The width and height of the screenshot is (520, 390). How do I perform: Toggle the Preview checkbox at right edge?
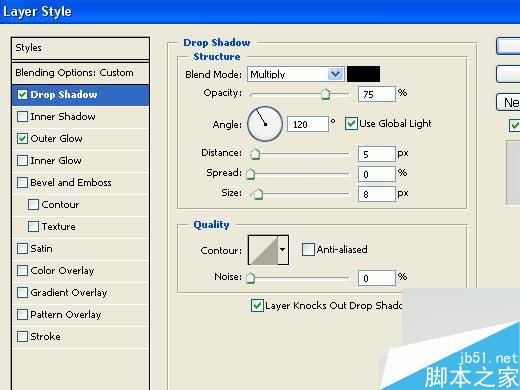click(515, 126)
